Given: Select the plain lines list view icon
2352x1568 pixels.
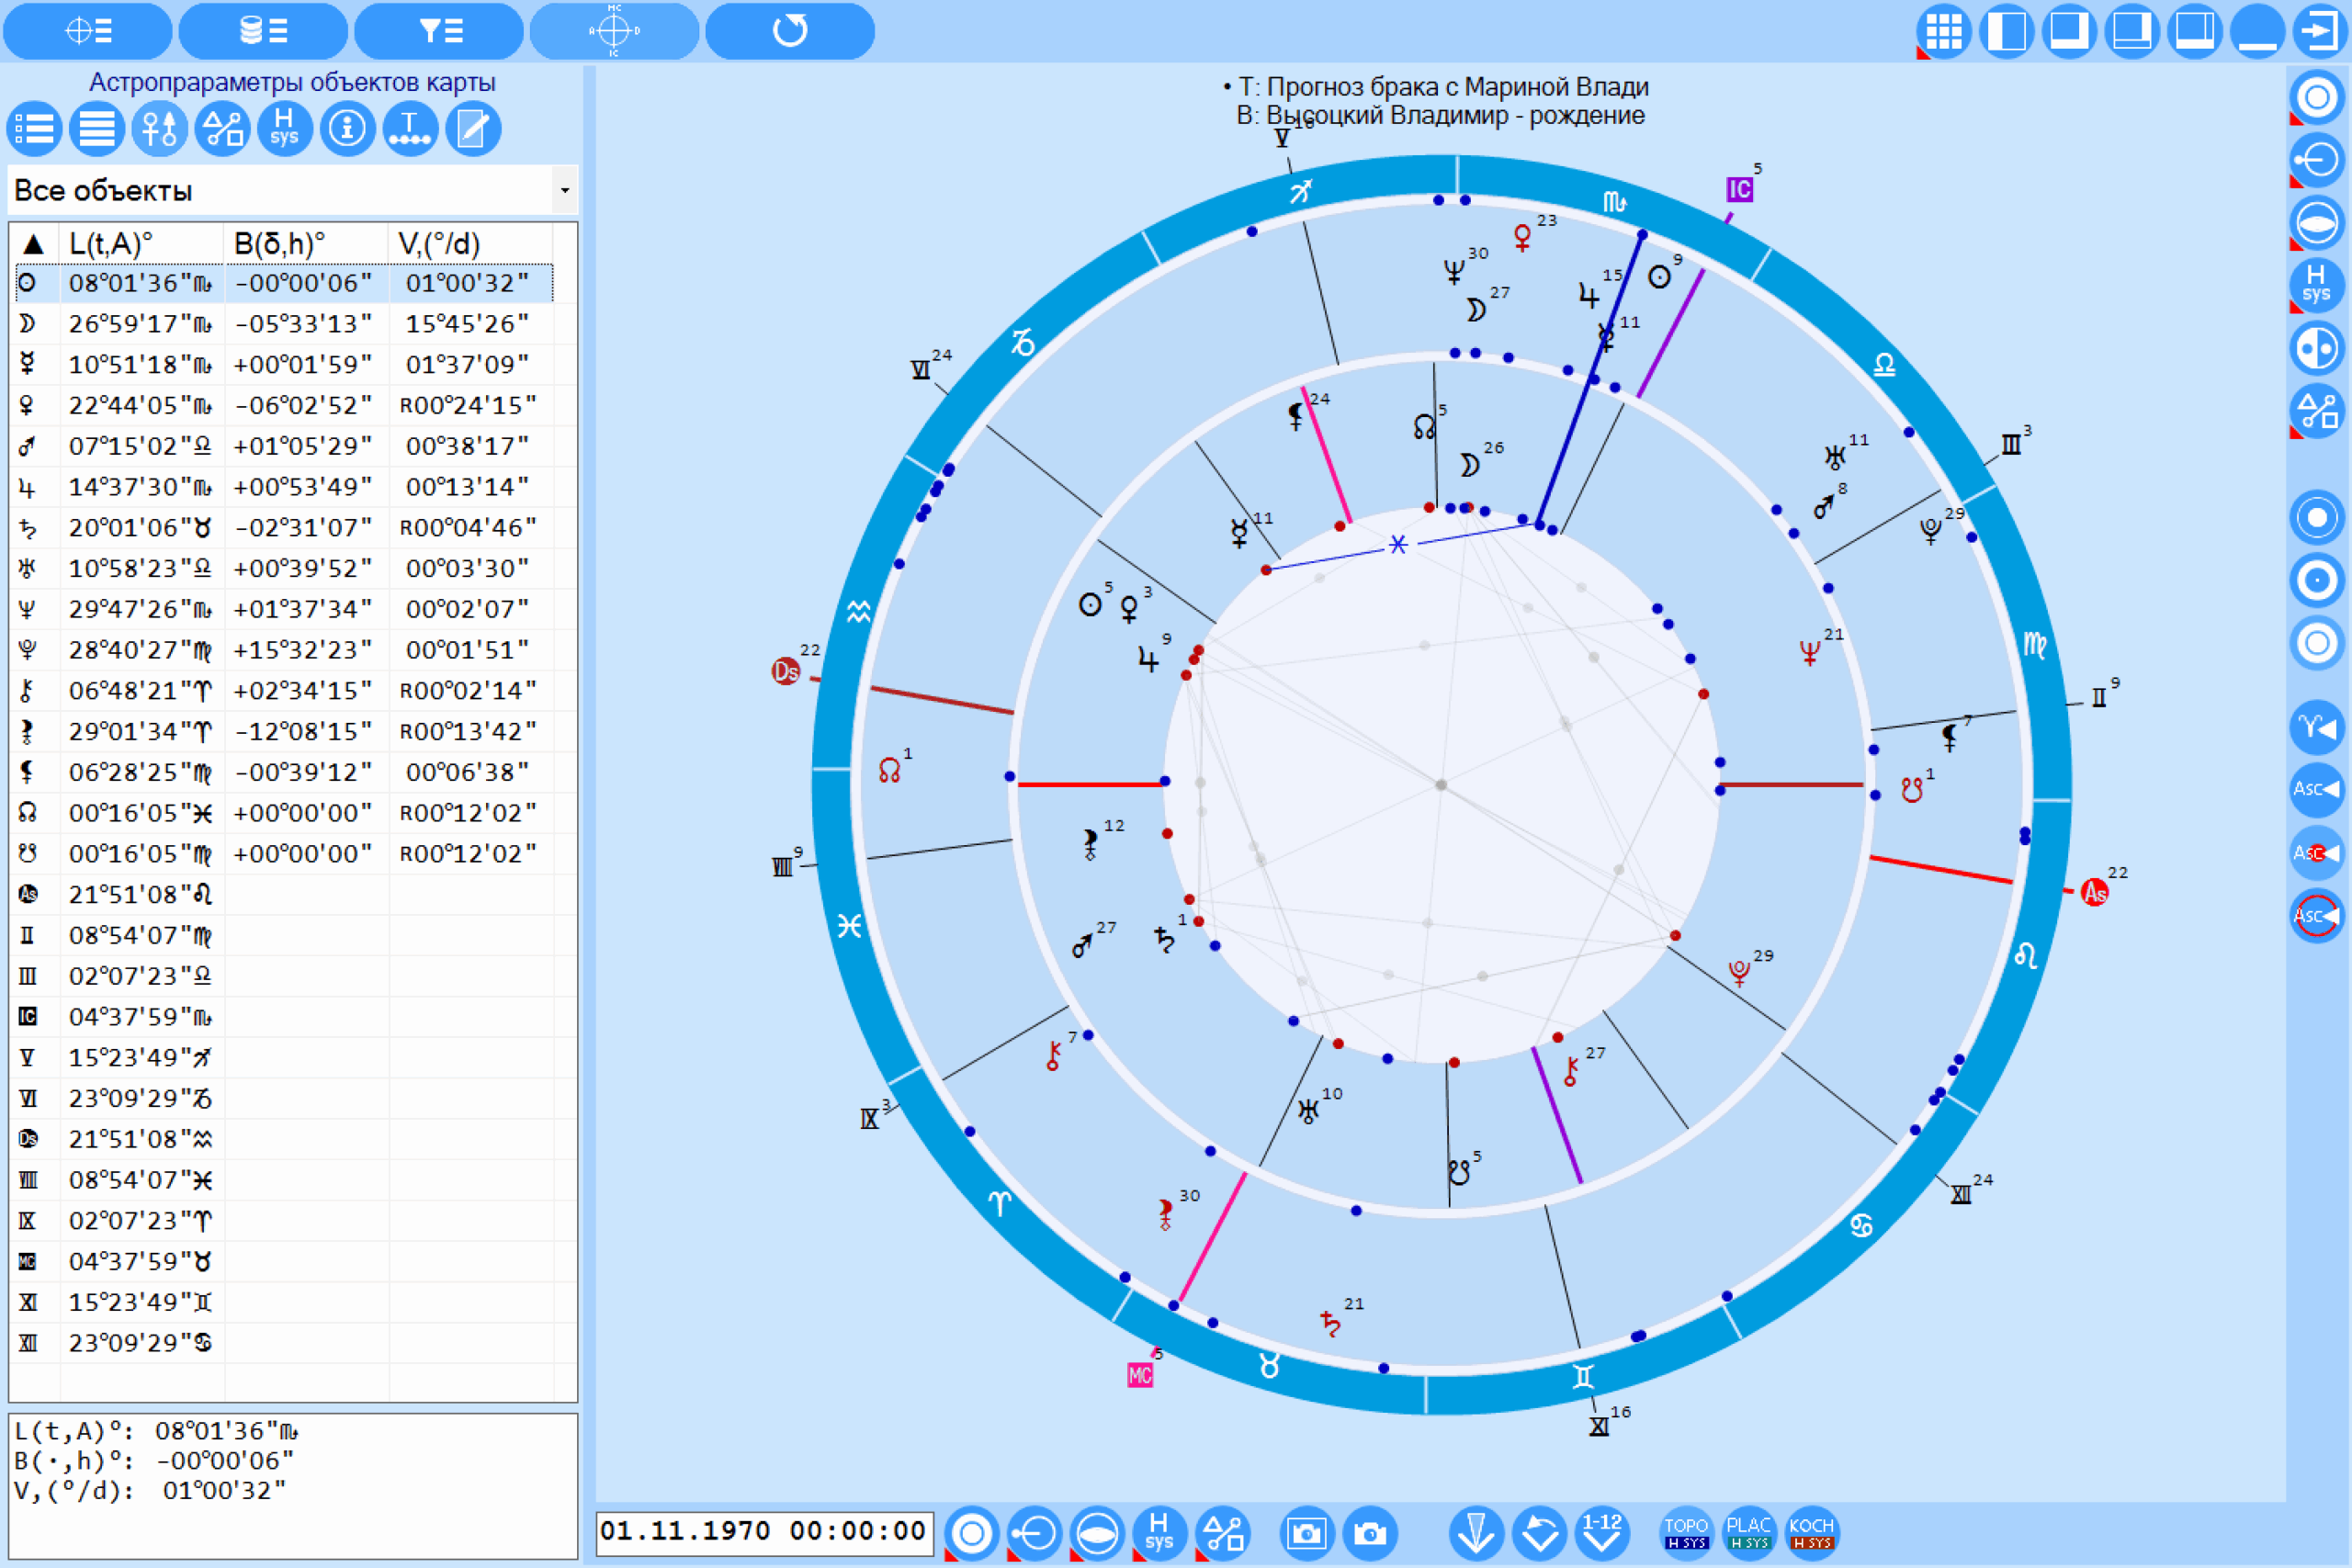Looking at the screenshot, I should (x=97, y=129).
